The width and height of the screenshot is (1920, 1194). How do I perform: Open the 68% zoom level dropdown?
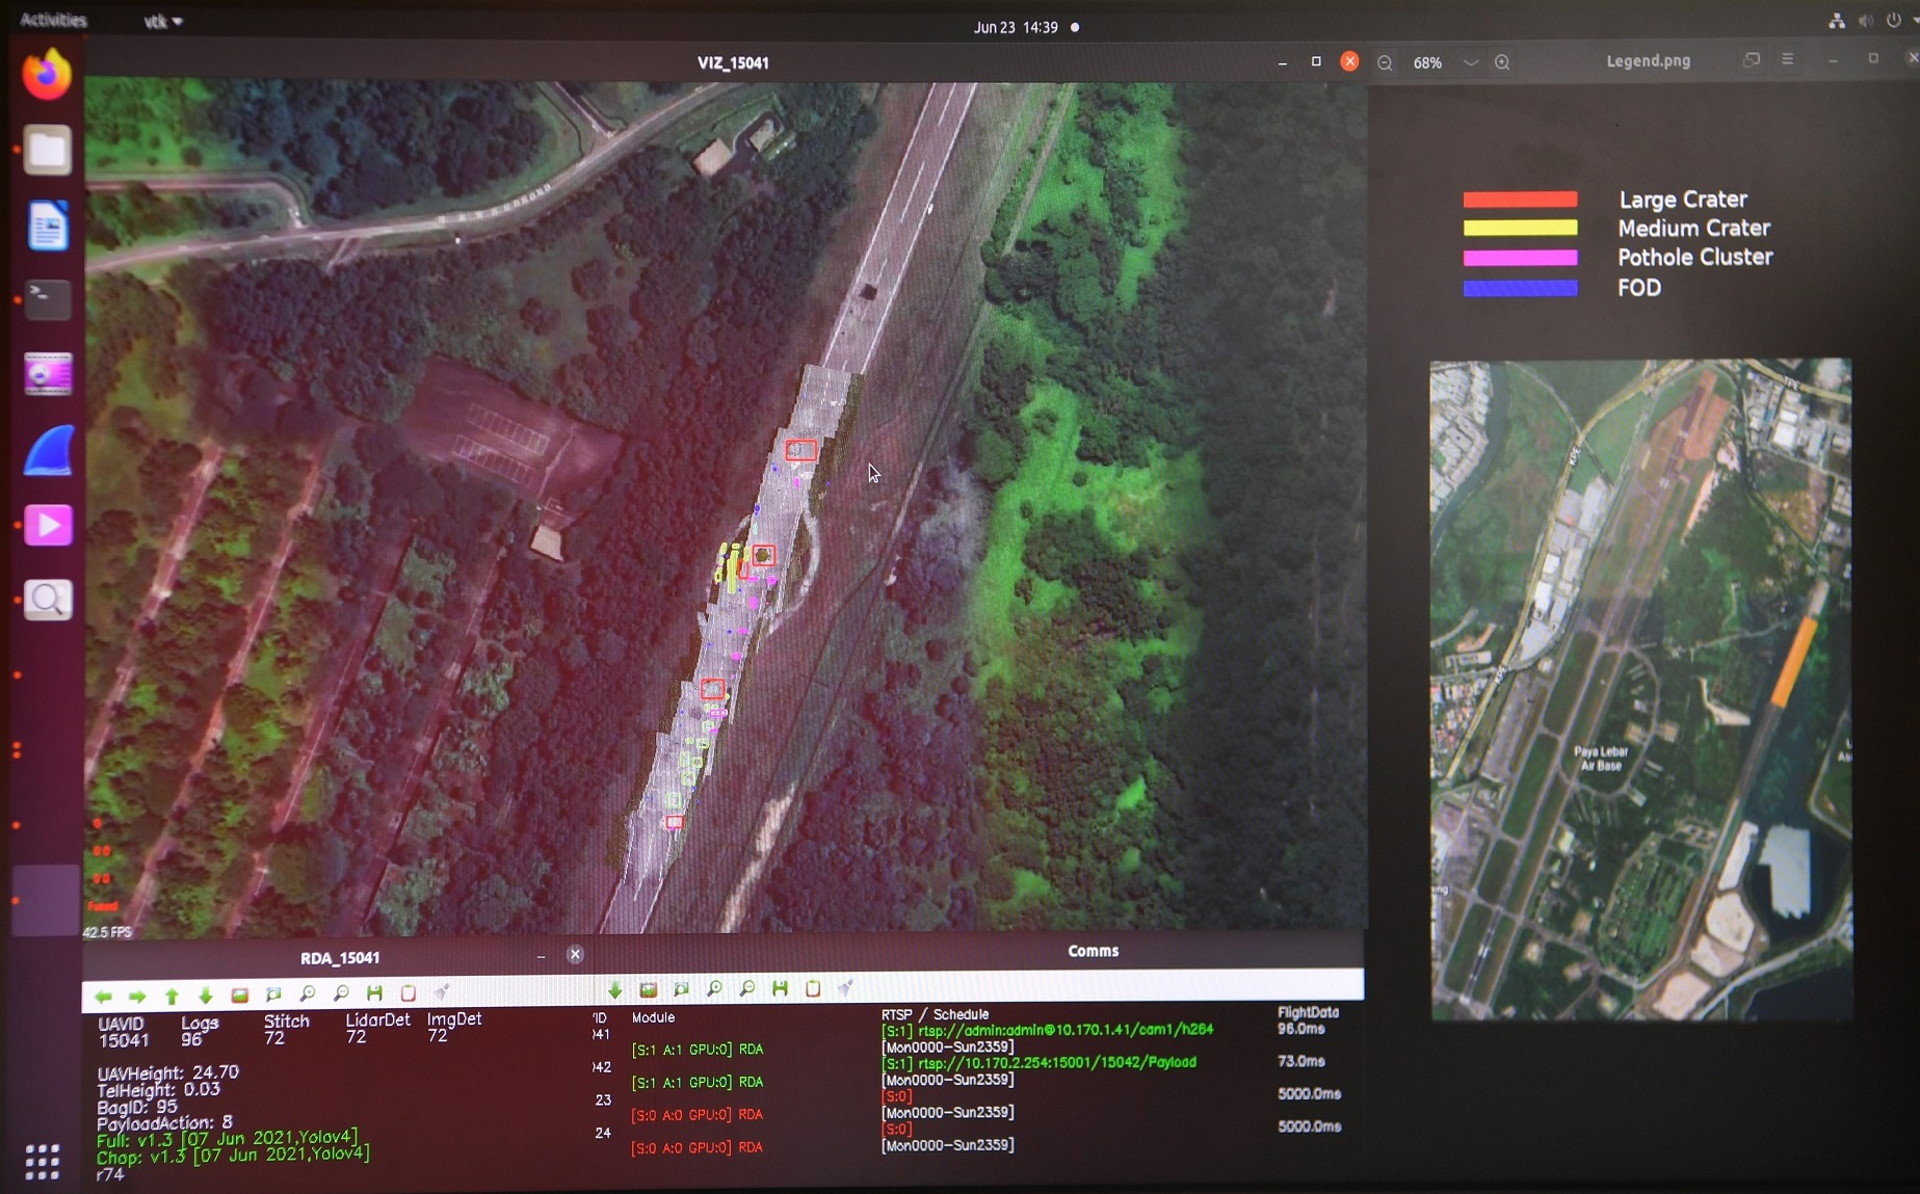coord(1470,63)
